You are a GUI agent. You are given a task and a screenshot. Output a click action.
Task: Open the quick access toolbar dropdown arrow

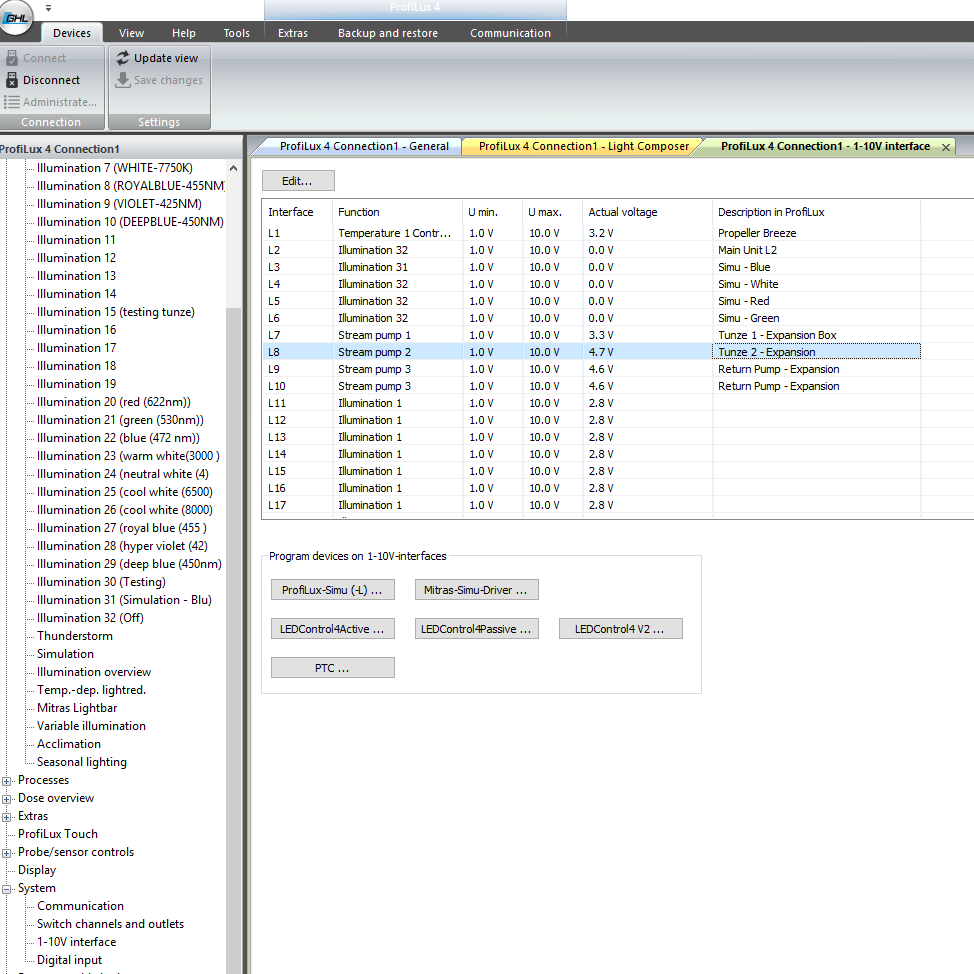tap(48, 9)
